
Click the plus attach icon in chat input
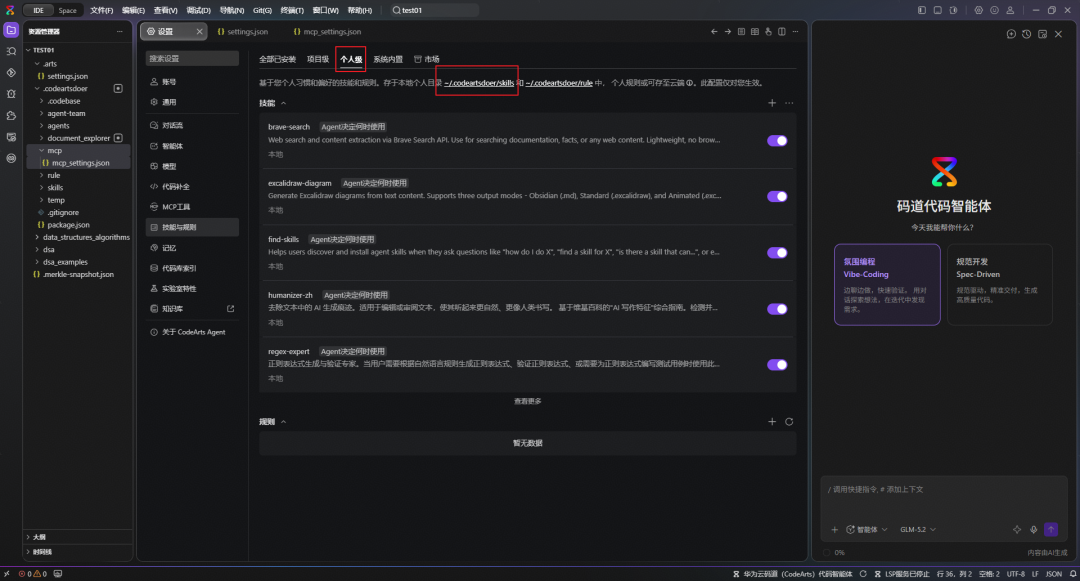point(835,529)
